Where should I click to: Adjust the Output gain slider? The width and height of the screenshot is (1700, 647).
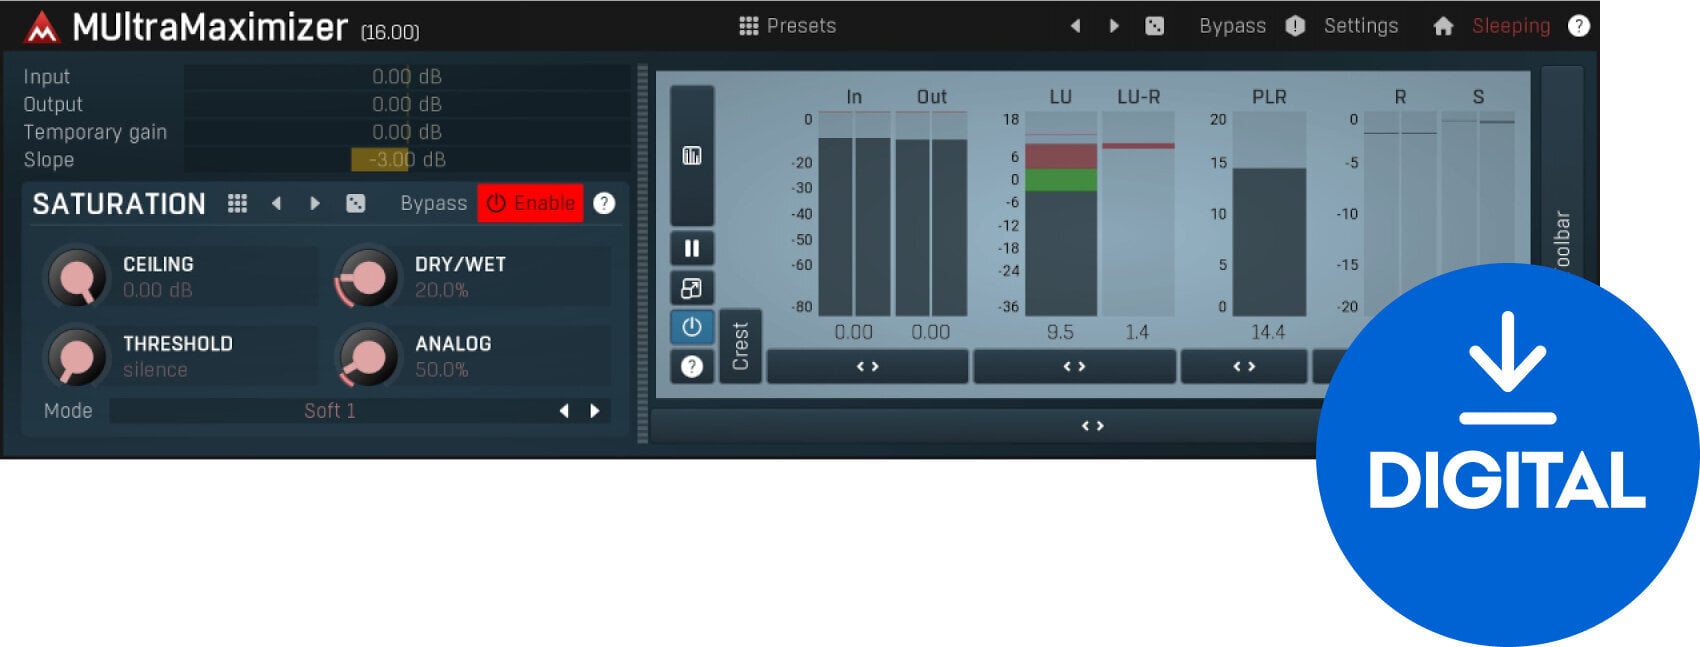tap(406, 104)
